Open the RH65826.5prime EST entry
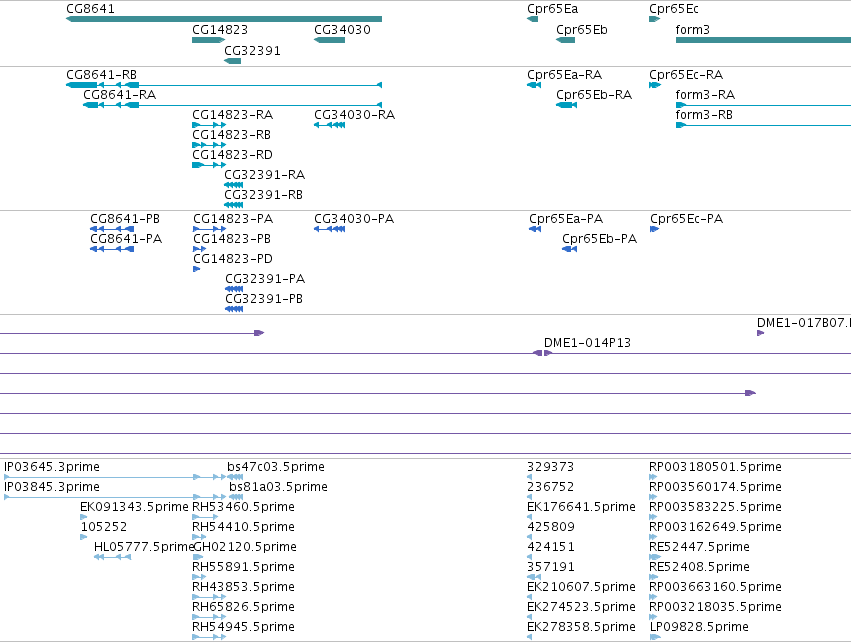This screenshot has height=642, width=851. click(243, 608)
